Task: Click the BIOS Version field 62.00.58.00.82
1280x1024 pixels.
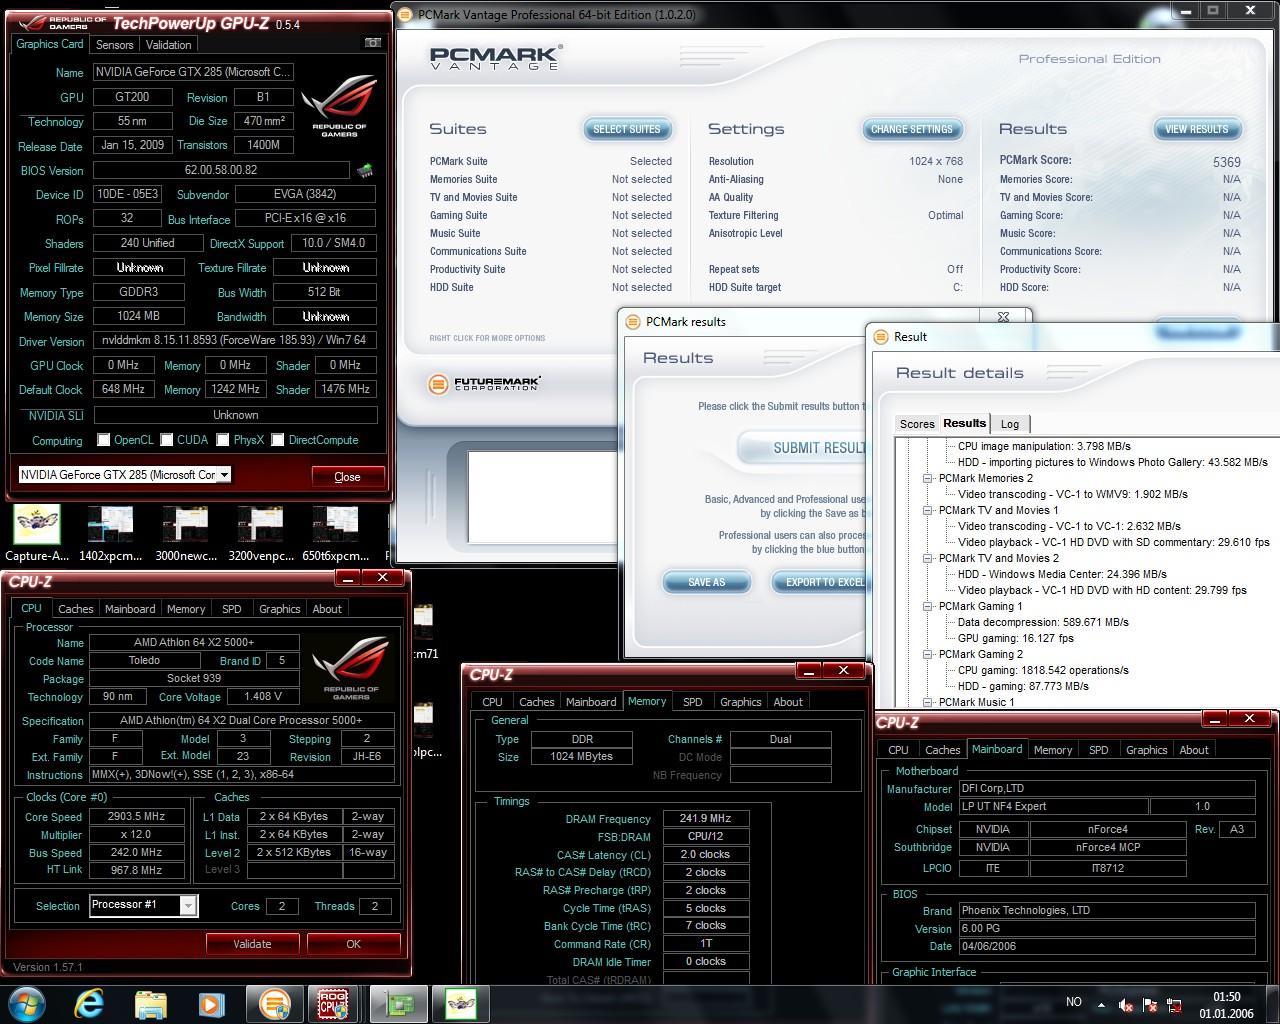Action: [x=221, y=170]
